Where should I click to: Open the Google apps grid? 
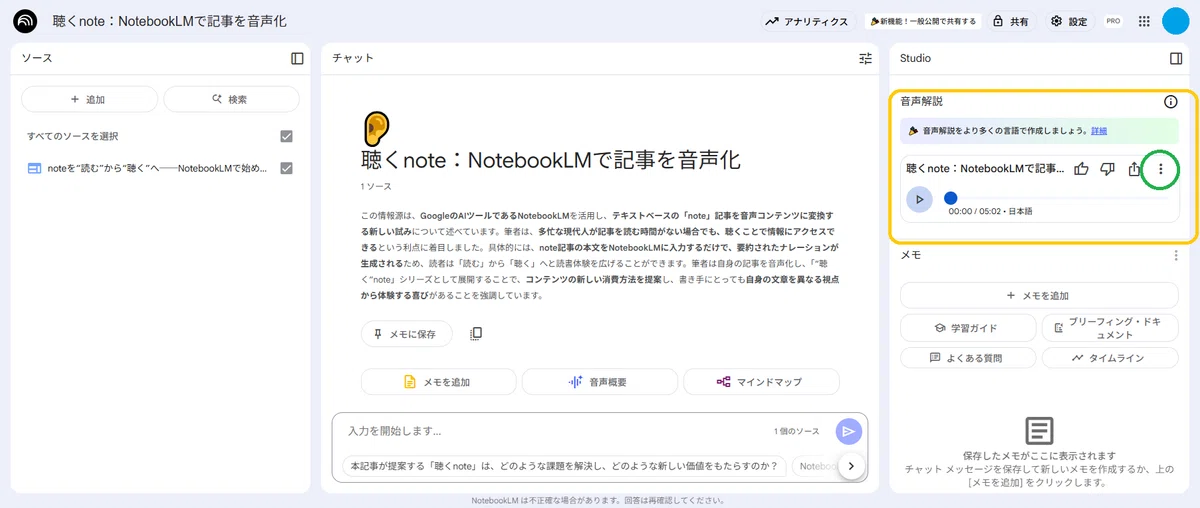(1144, 21)
